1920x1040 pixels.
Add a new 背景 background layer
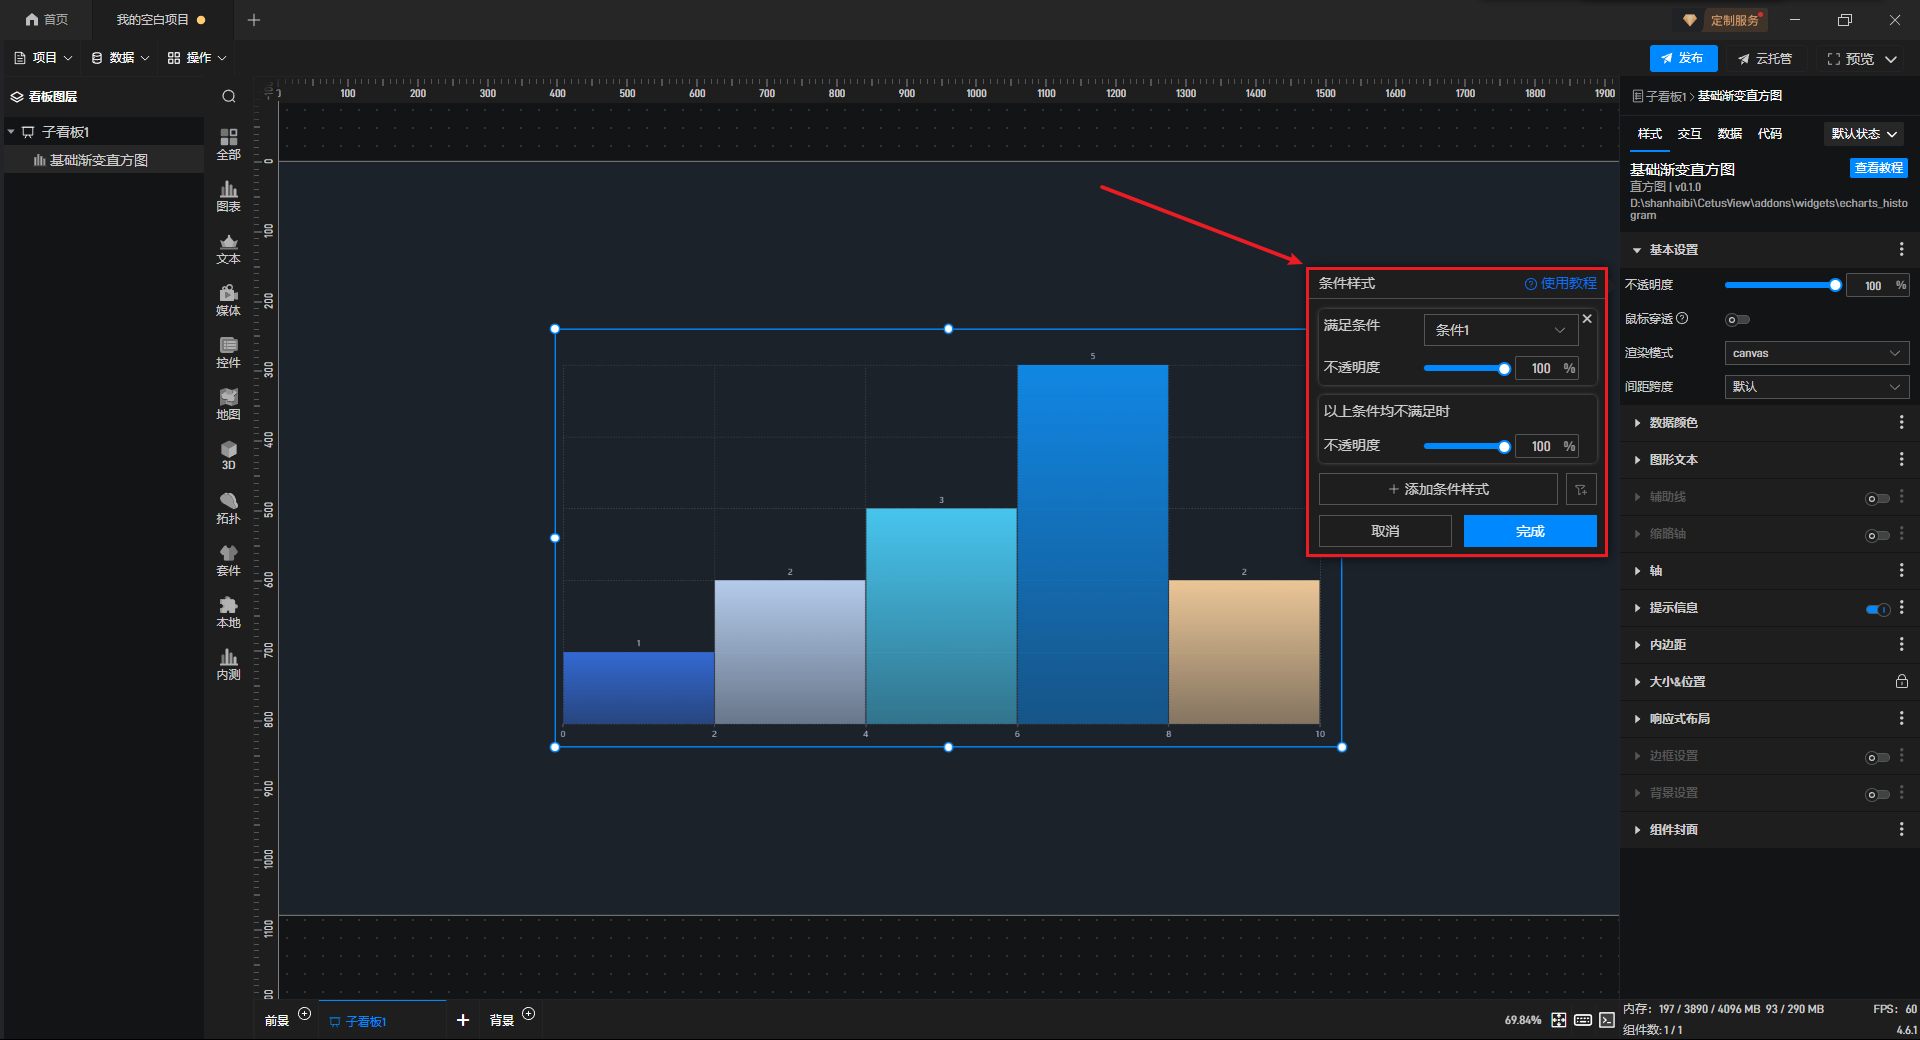click(x=529, y=1014)
